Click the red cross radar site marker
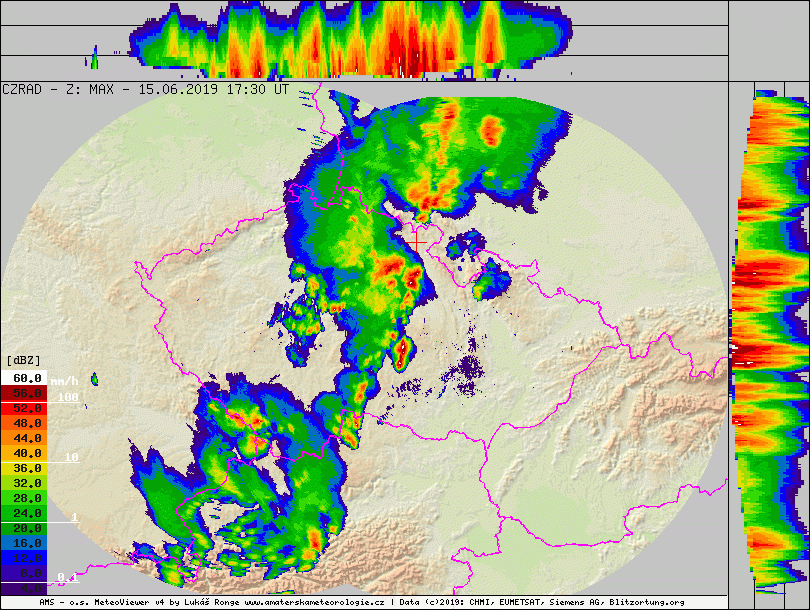The image size is (810, 610). pos(417,242)
